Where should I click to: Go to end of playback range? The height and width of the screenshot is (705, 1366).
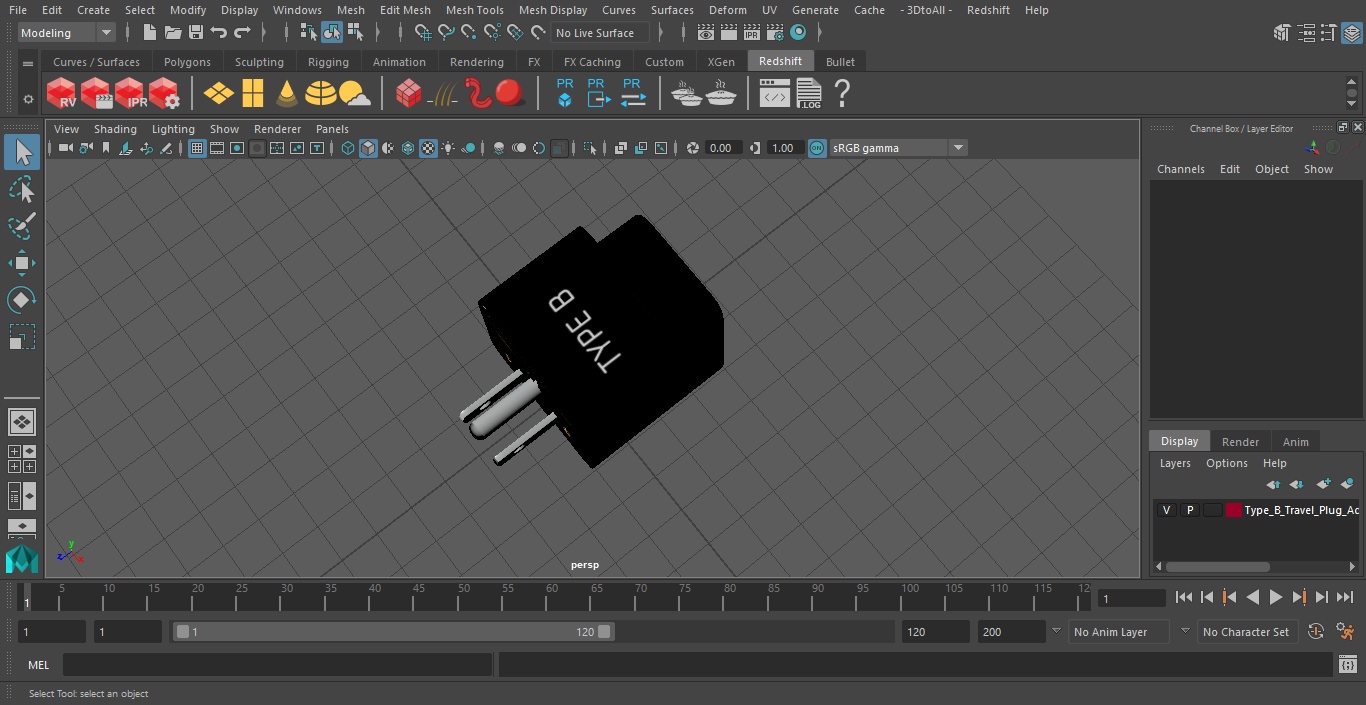[1345, 597]
